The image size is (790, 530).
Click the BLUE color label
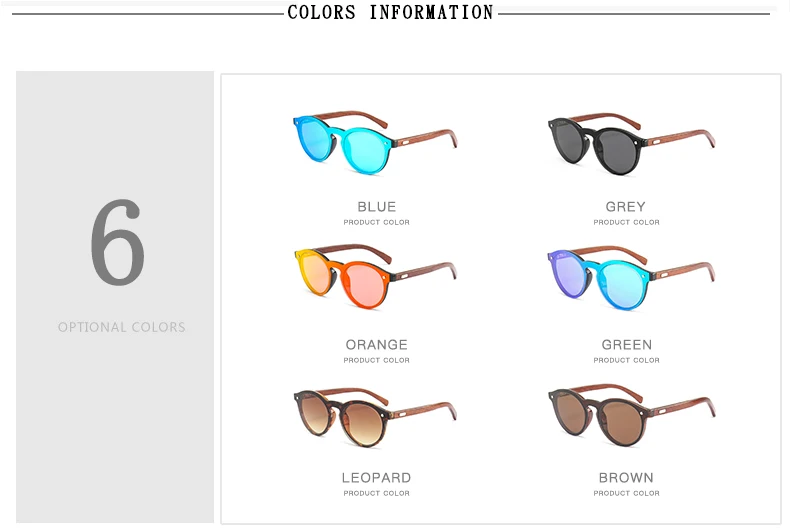click(x=376, y=207)
